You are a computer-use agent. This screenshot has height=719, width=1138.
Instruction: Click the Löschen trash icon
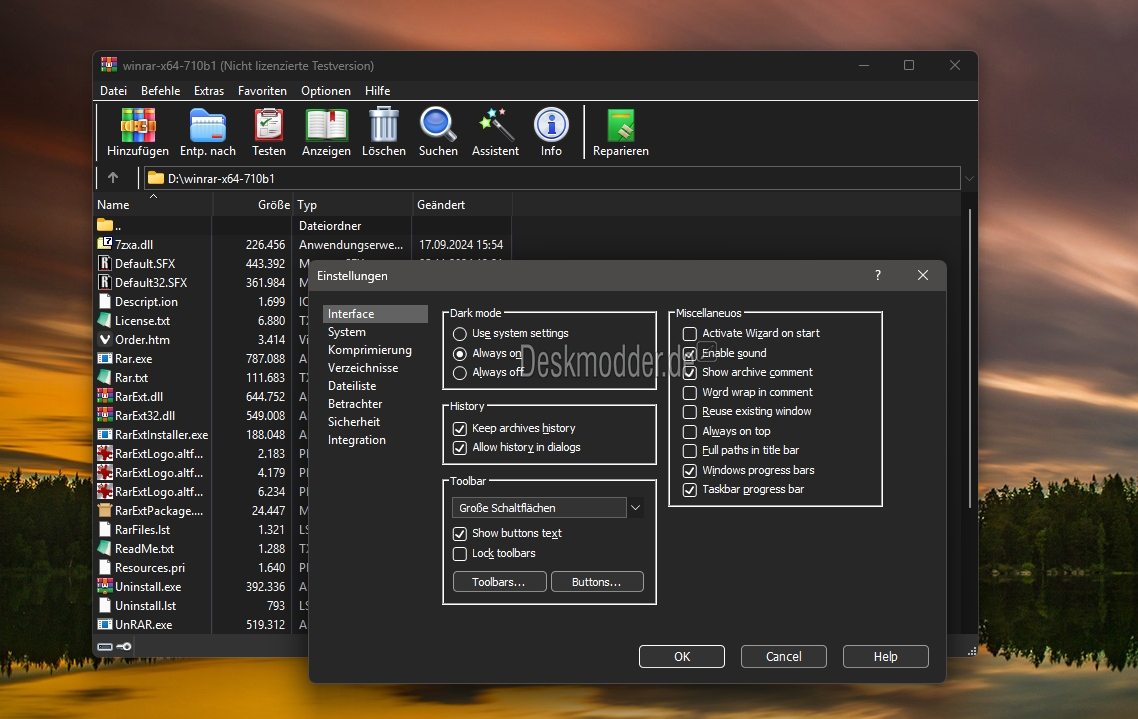pos(384,125)
